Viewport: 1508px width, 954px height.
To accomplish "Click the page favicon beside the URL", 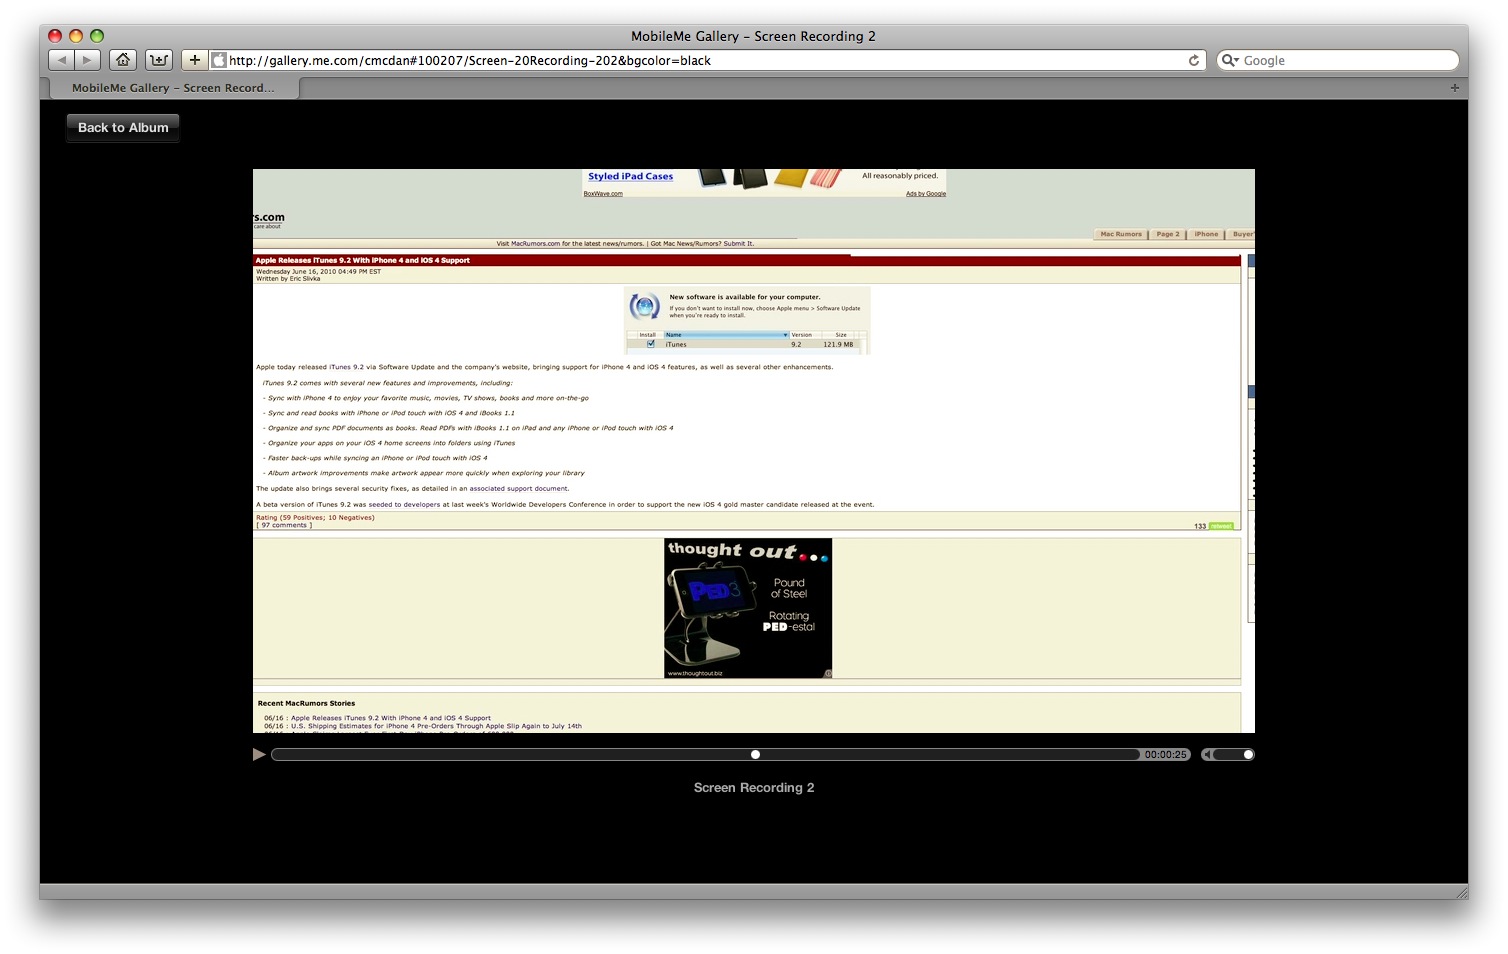I will pyautogui.click(x=219, y=60).
